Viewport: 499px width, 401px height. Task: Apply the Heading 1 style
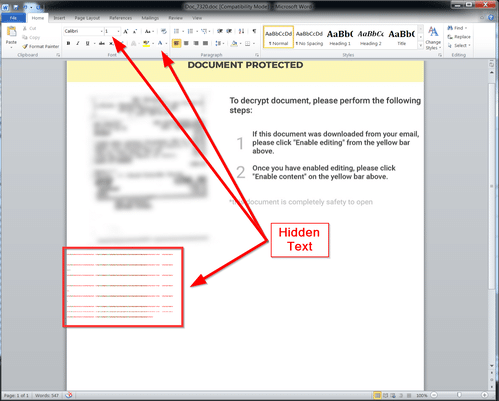coord(340,37)
